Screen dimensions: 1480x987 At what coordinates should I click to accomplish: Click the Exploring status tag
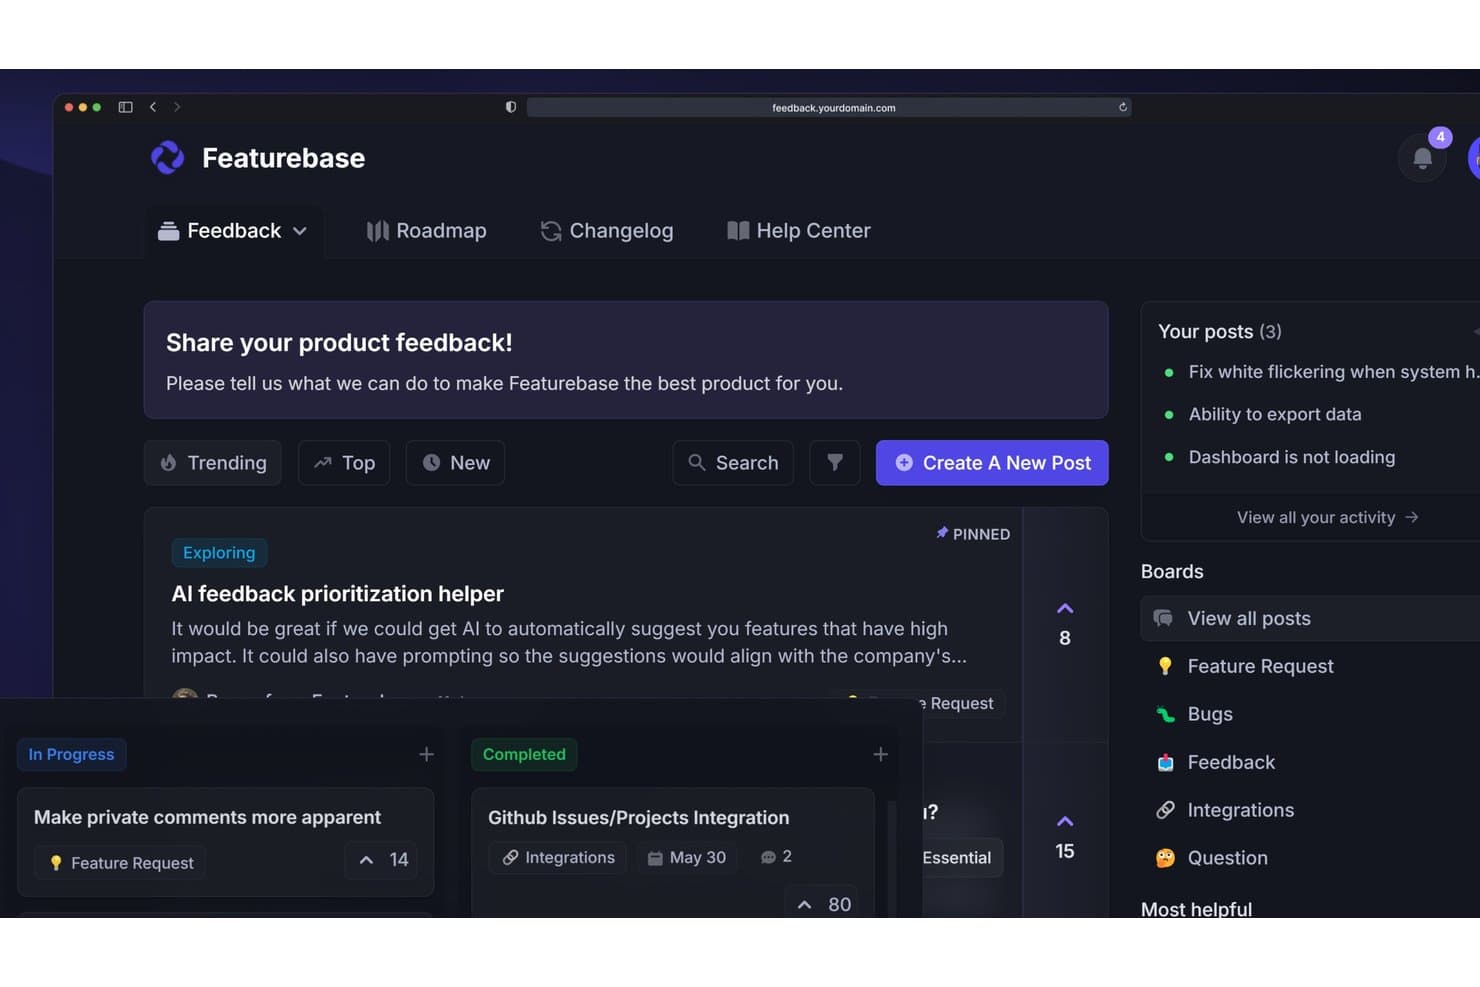coord(219,553)
